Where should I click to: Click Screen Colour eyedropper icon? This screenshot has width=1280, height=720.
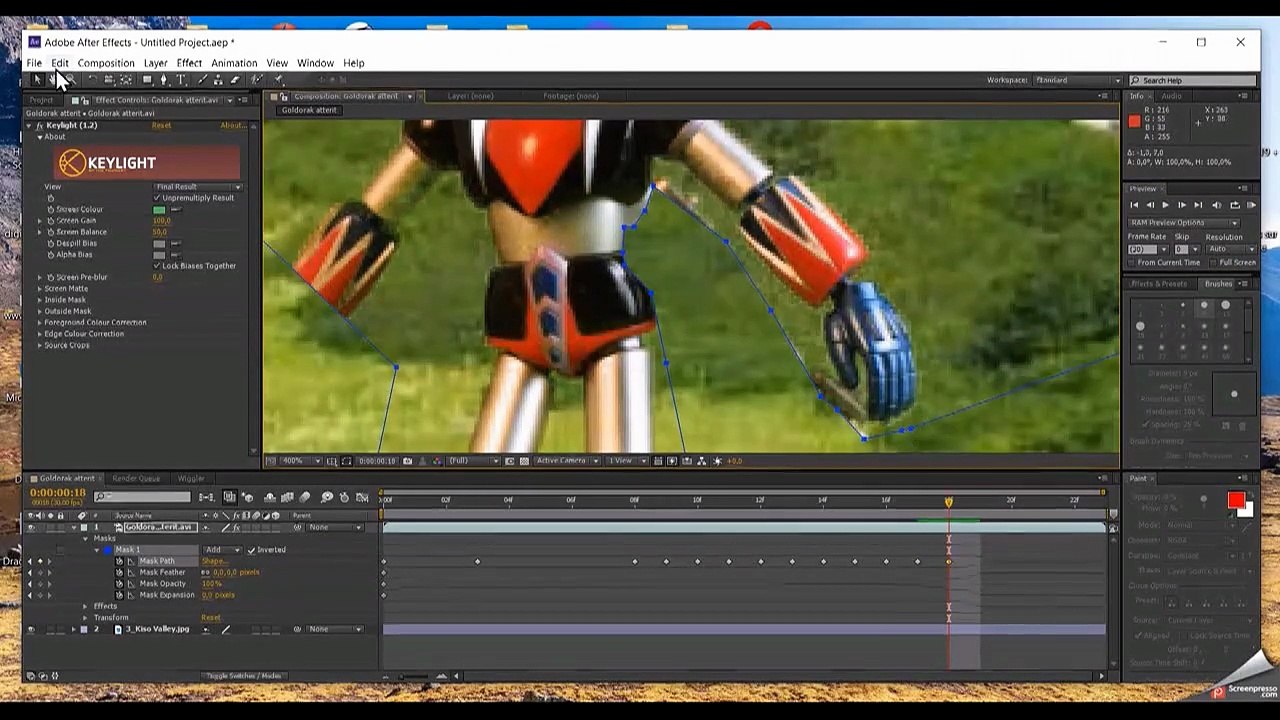[x=176, y=209]
